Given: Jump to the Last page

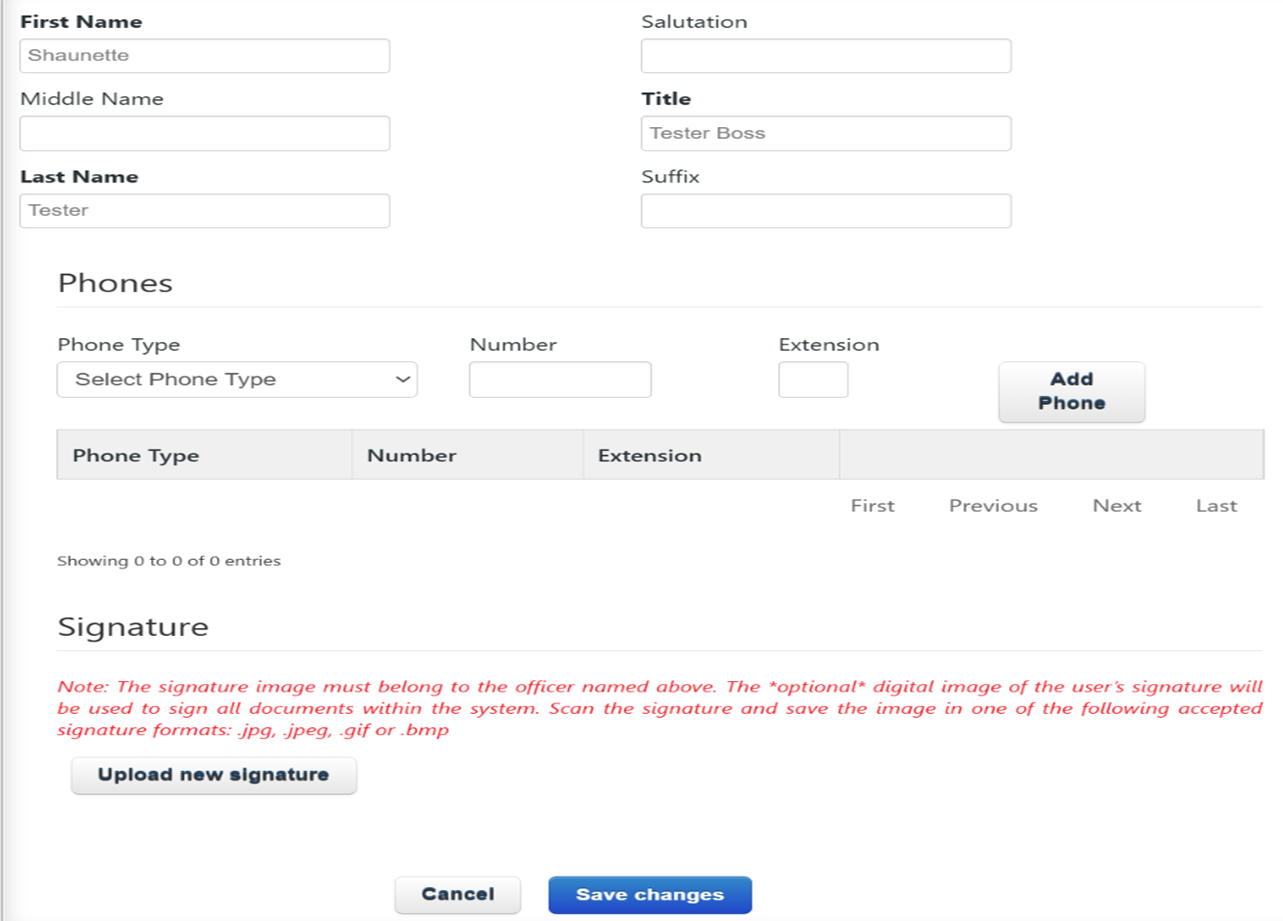Looking at the screenshot, I should coord(1216,506).
